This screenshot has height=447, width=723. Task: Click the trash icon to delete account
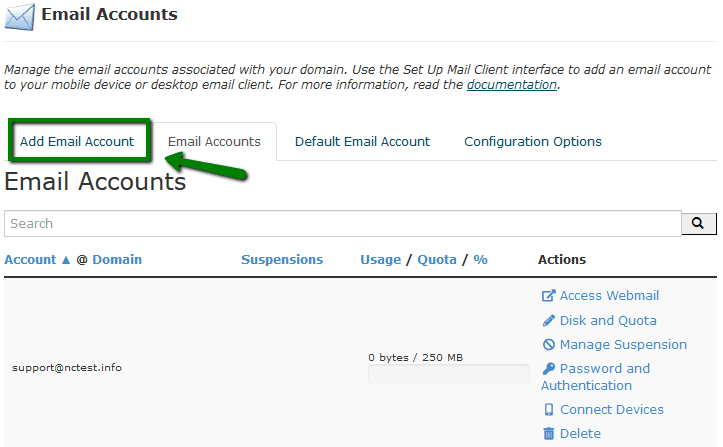[548, 434]
